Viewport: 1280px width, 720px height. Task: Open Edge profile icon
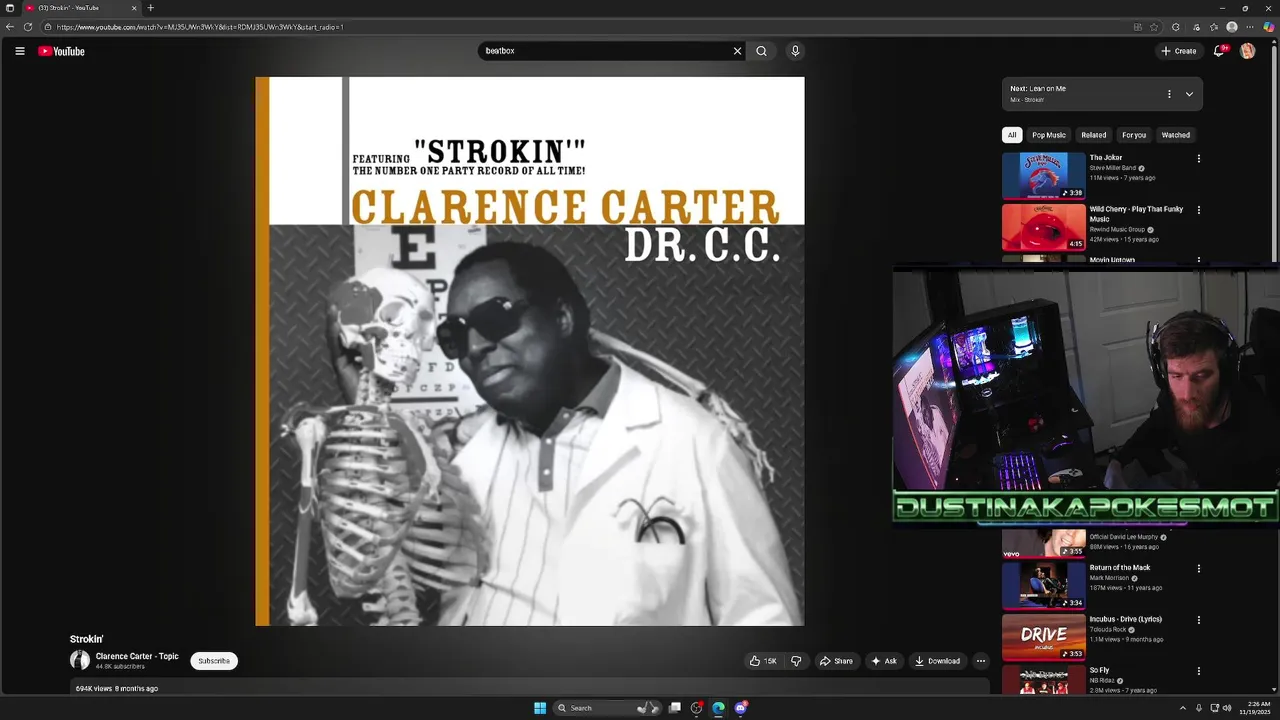(1232, 27)
